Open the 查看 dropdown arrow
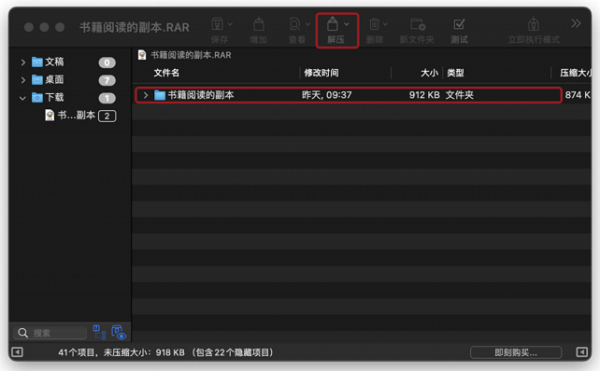600x371 pixels. (308, 24)
